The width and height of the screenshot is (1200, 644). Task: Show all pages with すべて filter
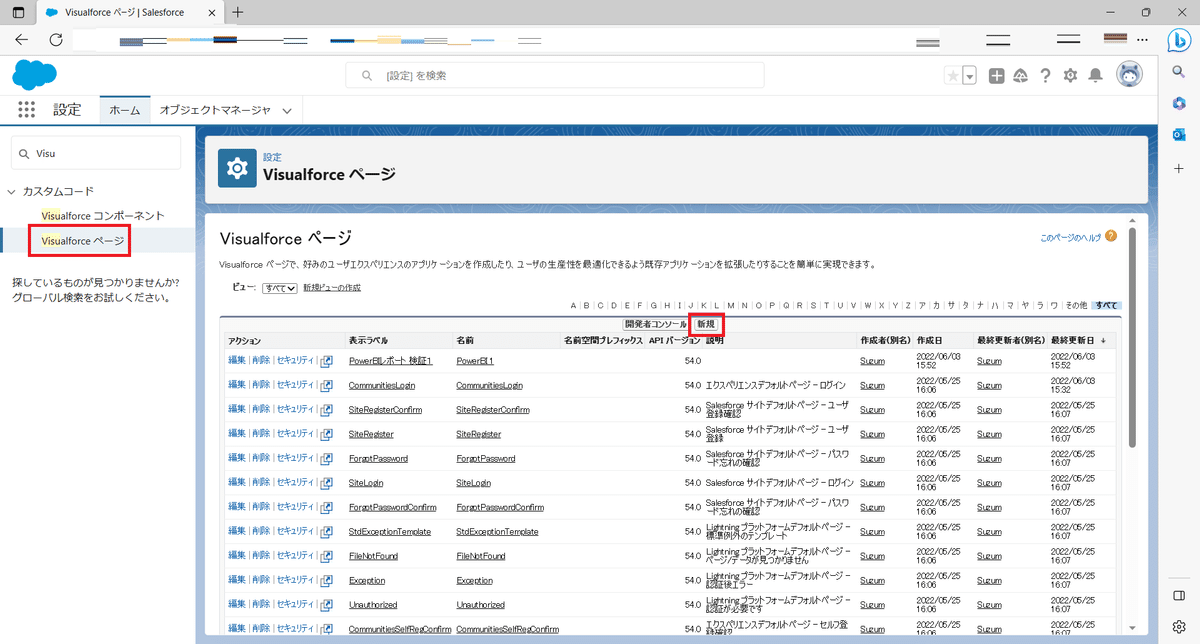1106,305
